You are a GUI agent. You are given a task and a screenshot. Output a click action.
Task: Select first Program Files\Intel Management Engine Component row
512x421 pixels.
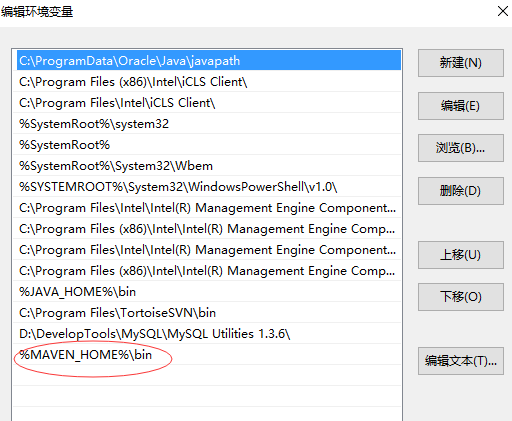(207, 208)
